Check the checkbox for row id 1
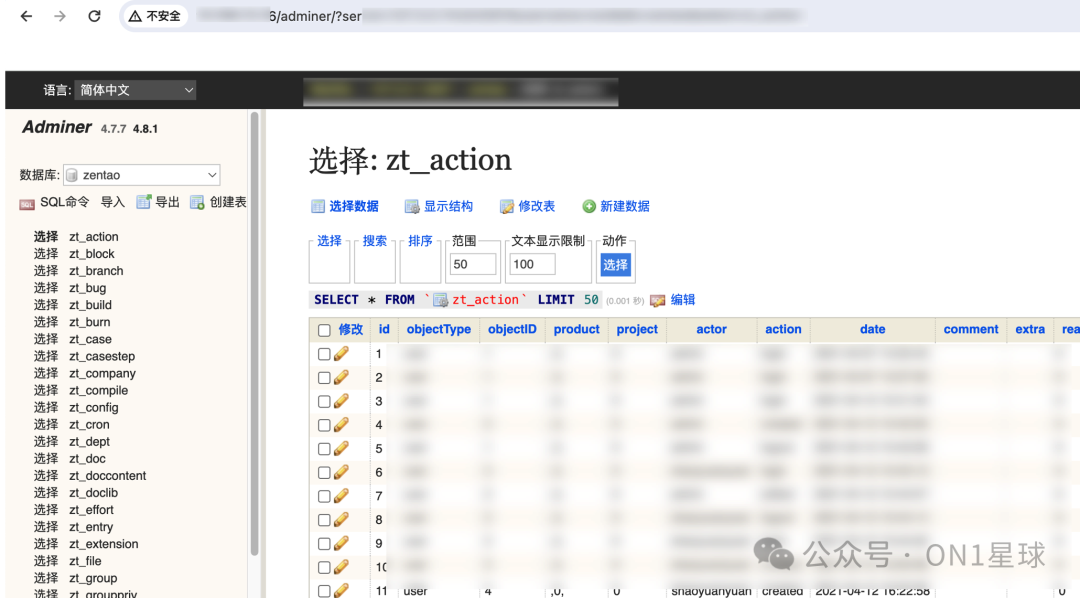The width and height of the screenshot is (1080, 598). point(324,354)
